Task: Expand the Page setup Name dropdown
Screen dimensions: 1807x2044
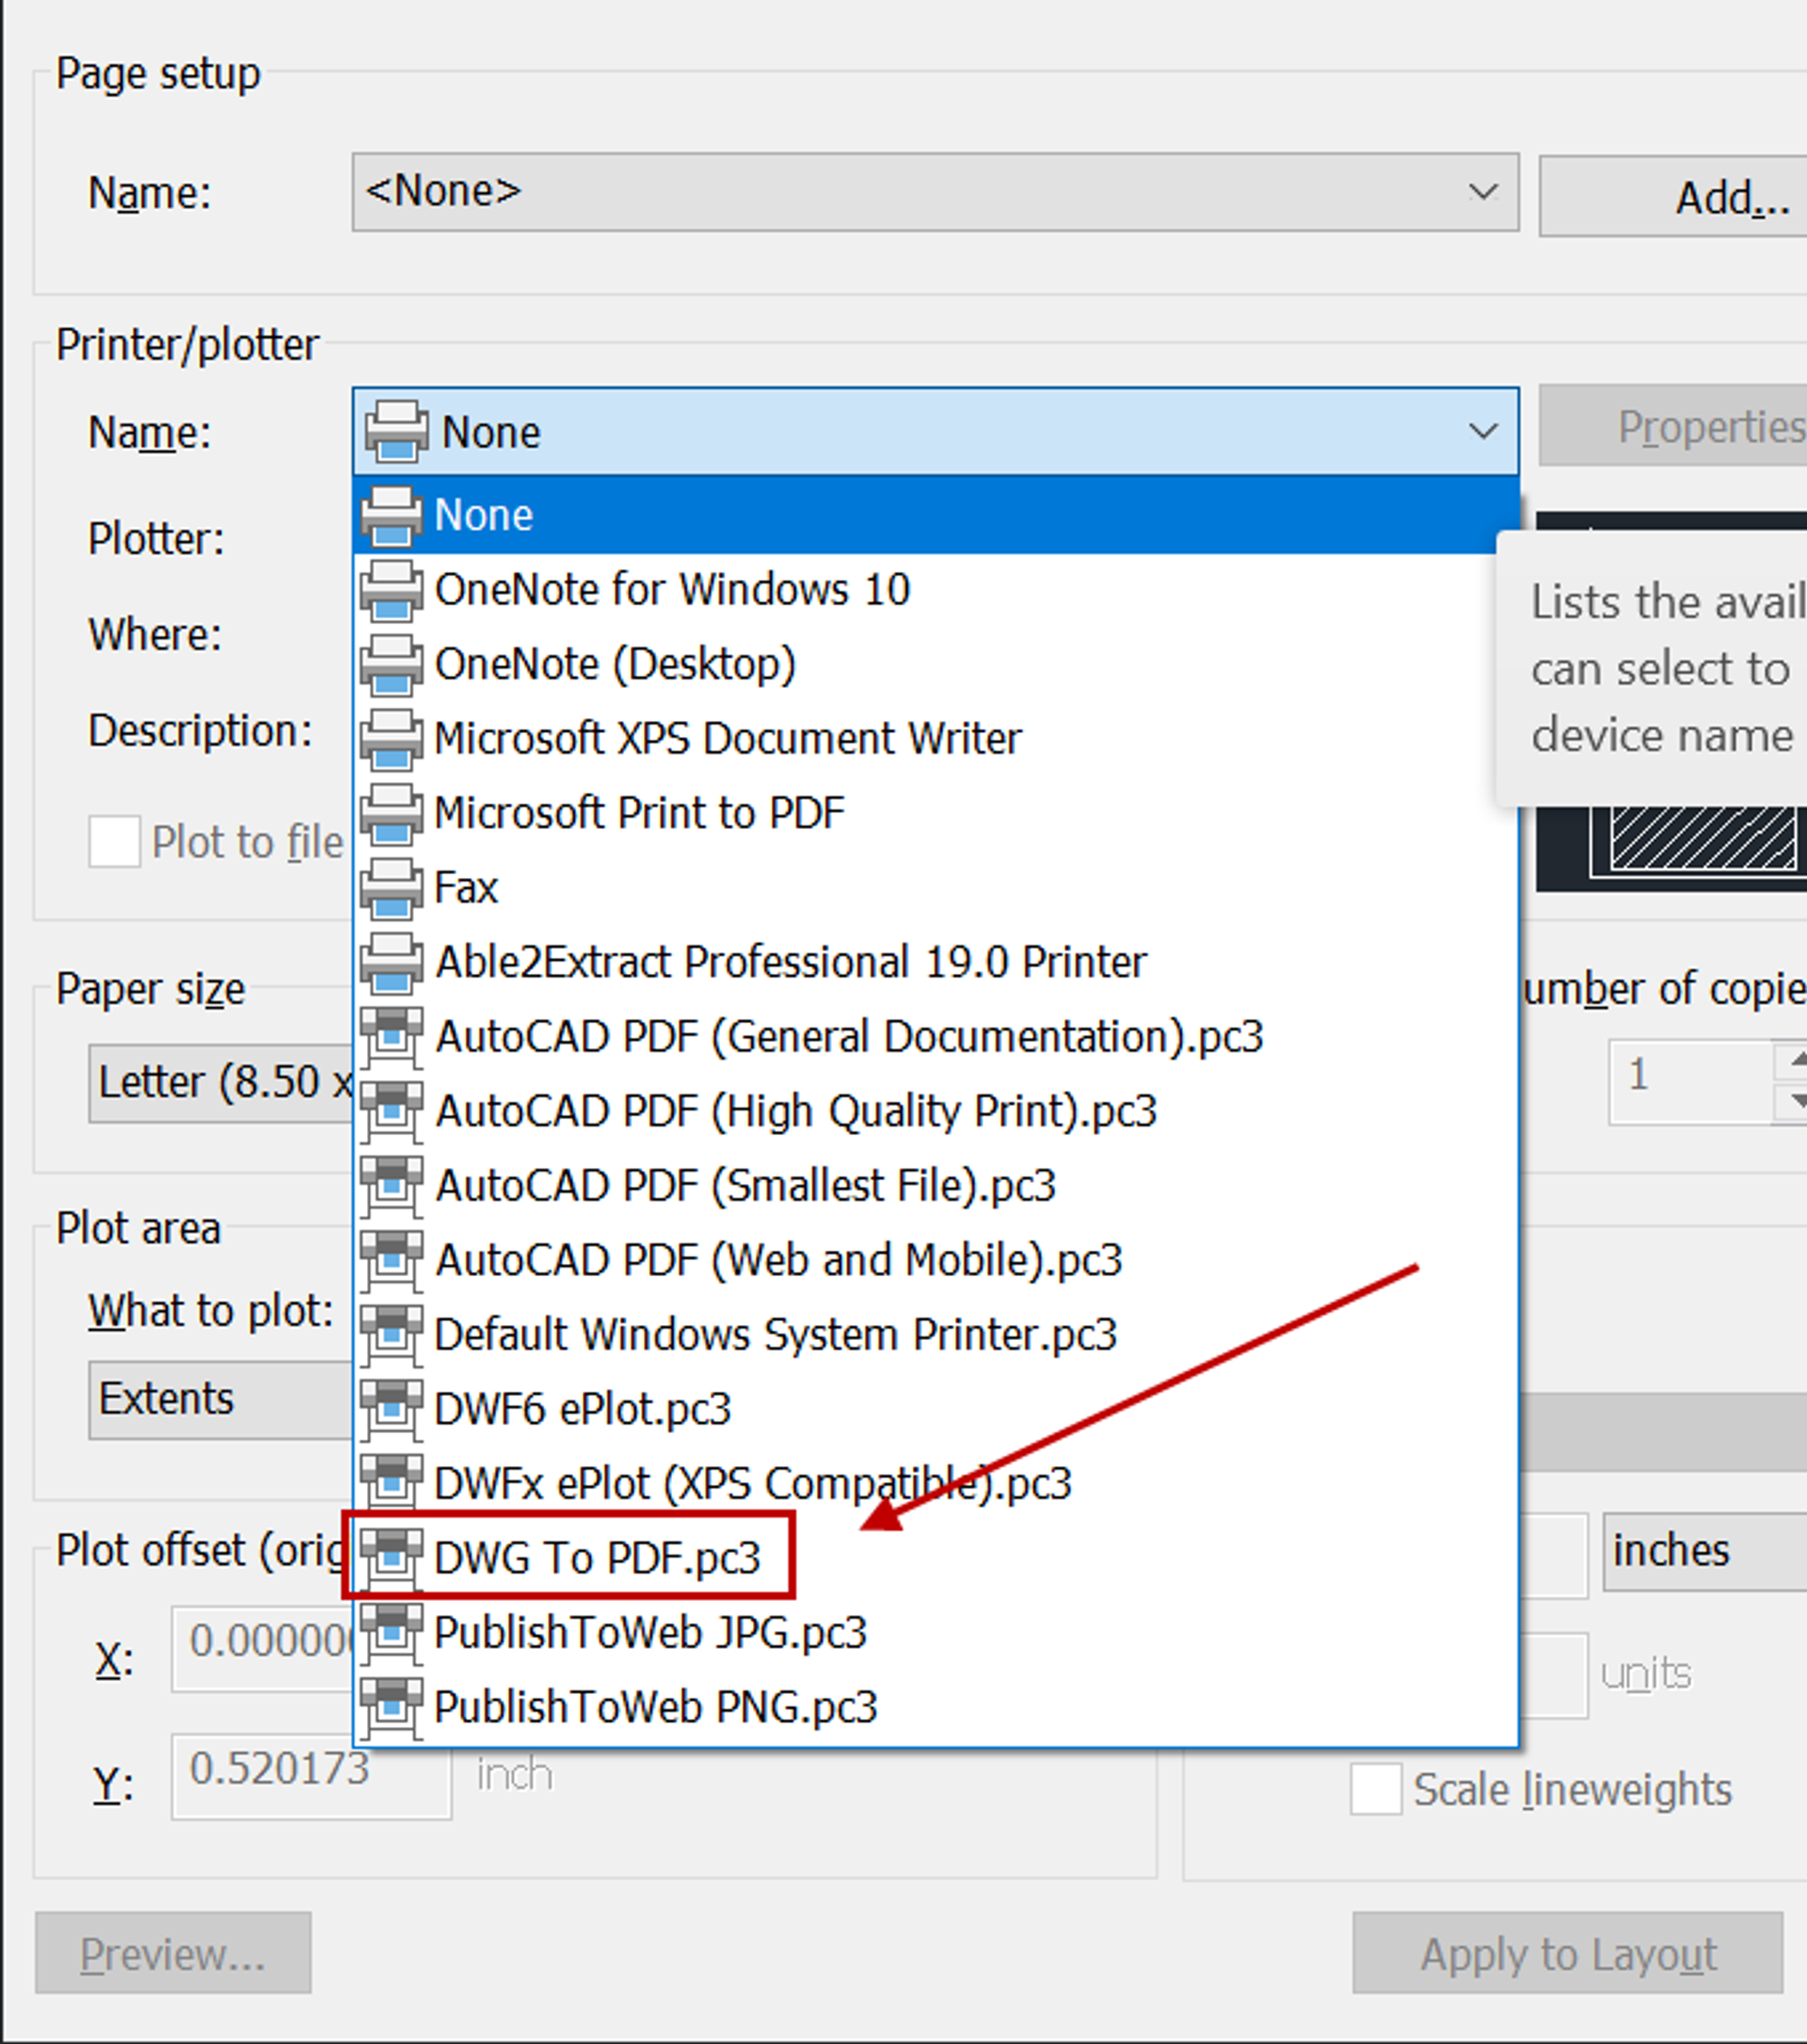Action: [x=1482, y=192]
